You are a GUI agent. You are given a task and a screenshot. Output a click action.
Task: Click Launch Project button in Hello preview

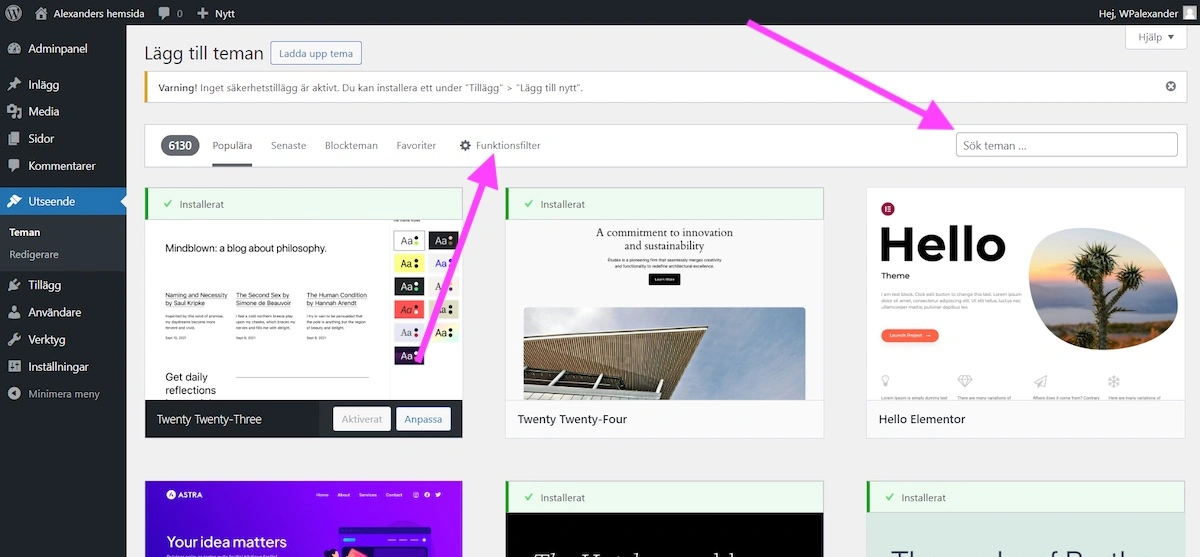[x=909, y=336]
